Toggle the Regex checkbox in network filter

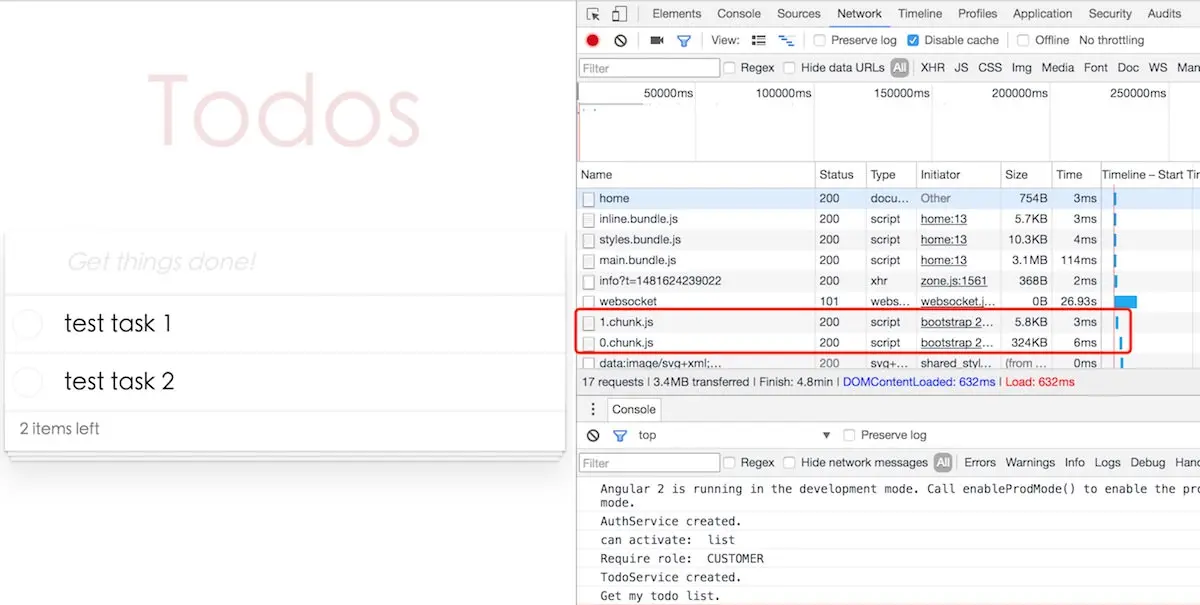click(730, 68)
